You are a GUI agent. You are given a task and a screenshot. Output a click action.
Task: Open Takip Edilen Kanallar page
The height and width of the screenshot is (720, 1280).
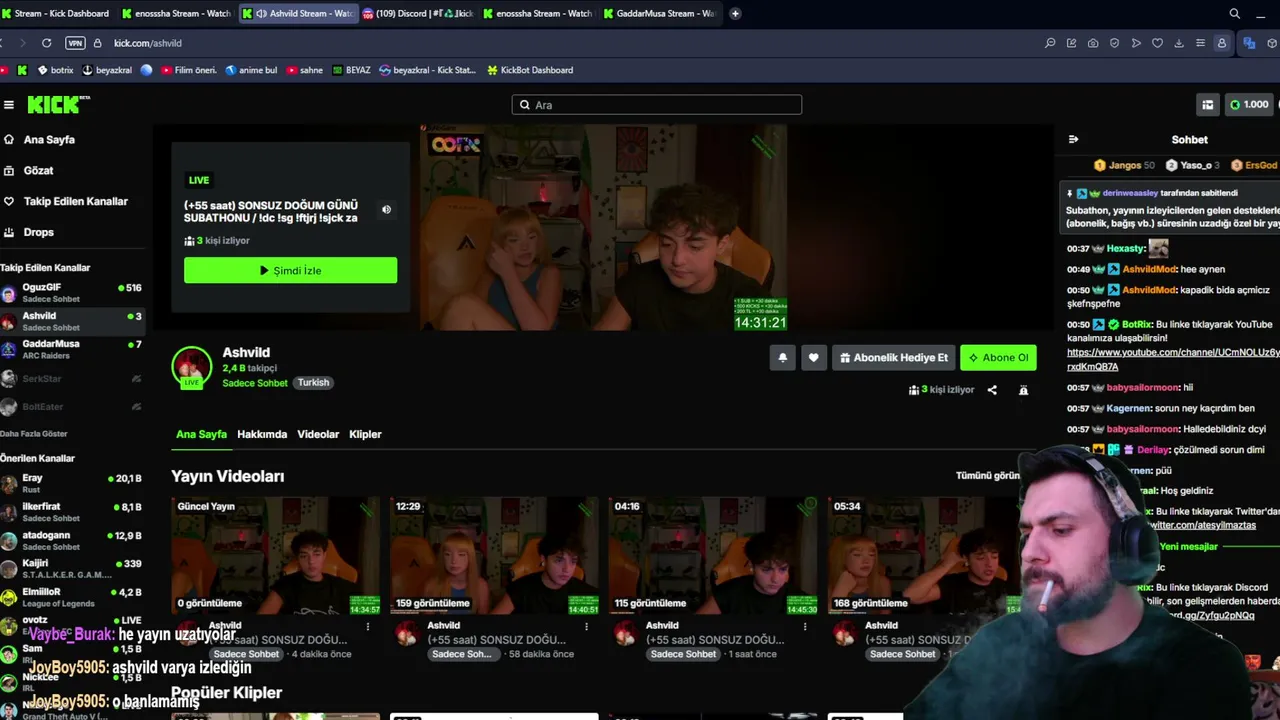(x=75, y=202)
